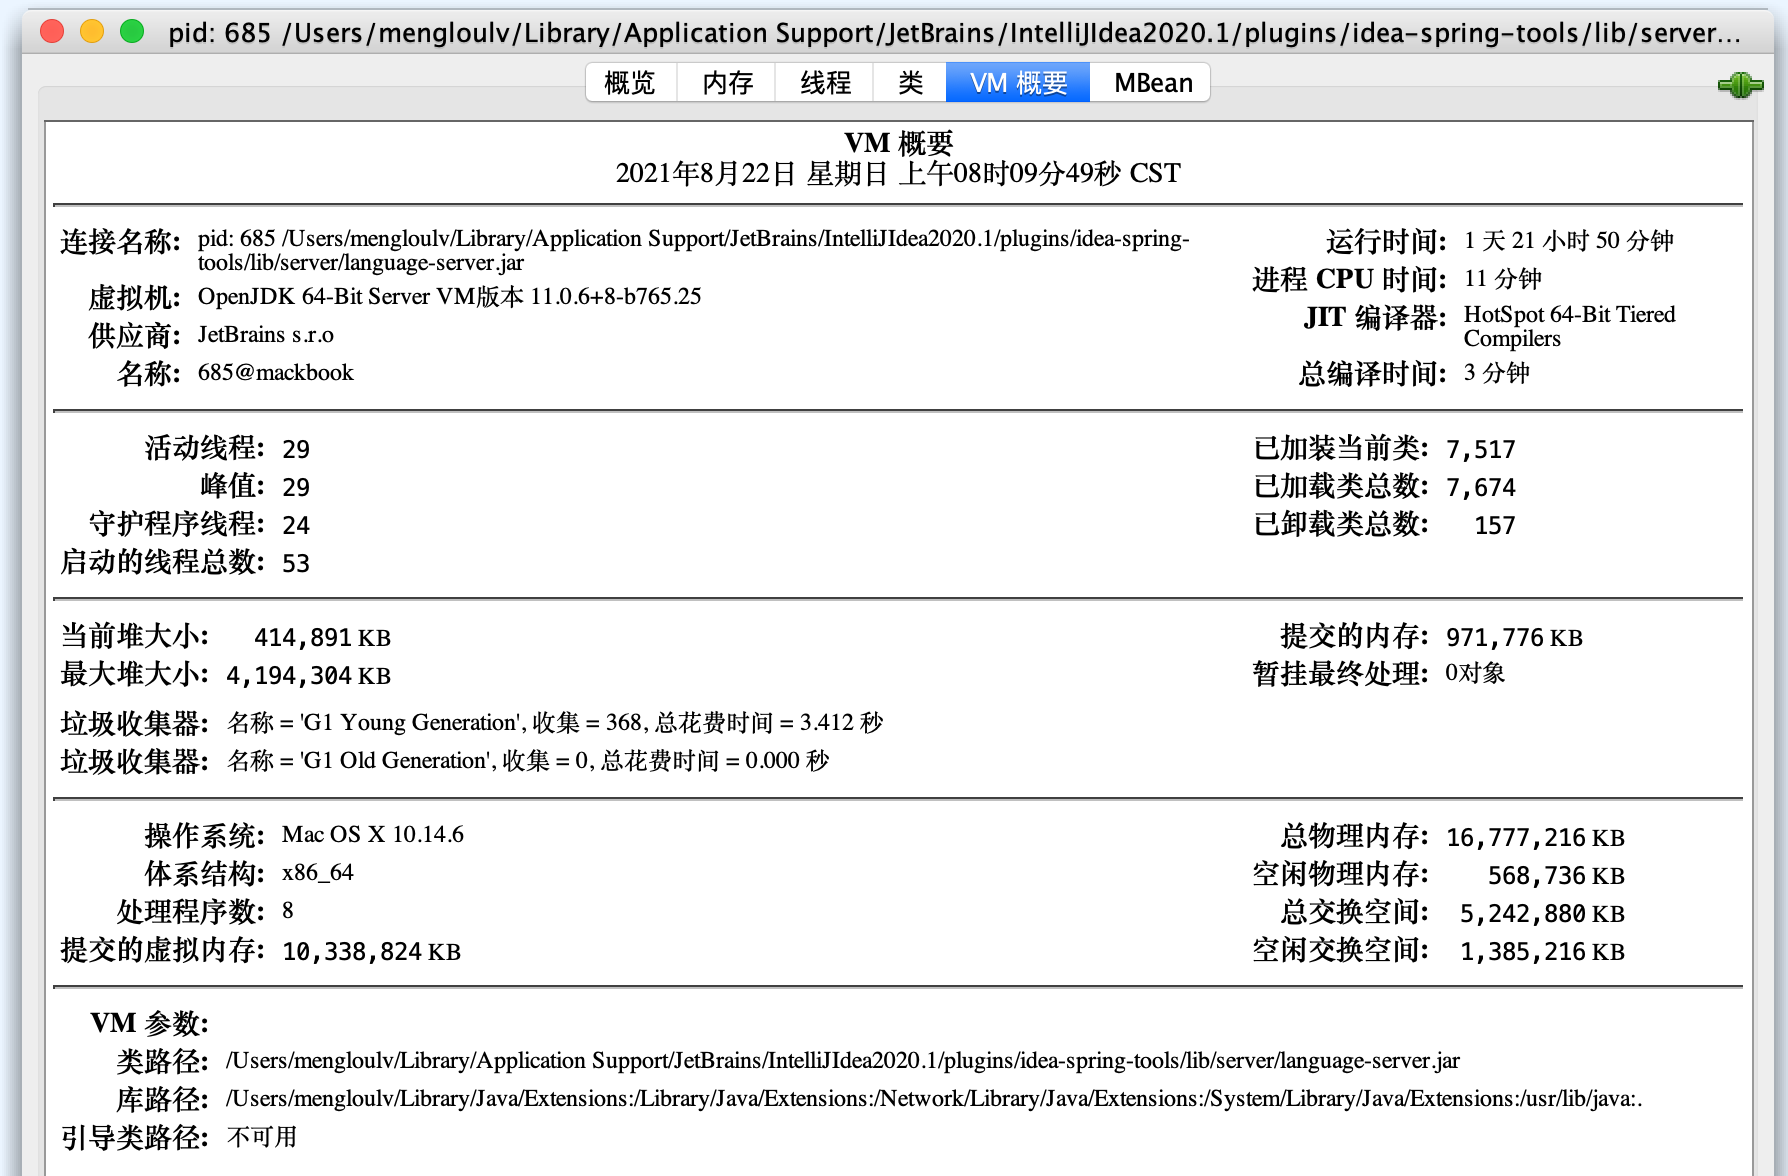Image resolution: width=1788 pixels, height=1176 pixels.
Task: Click the VM 参数 label
Action: (x=149, y=1023)
